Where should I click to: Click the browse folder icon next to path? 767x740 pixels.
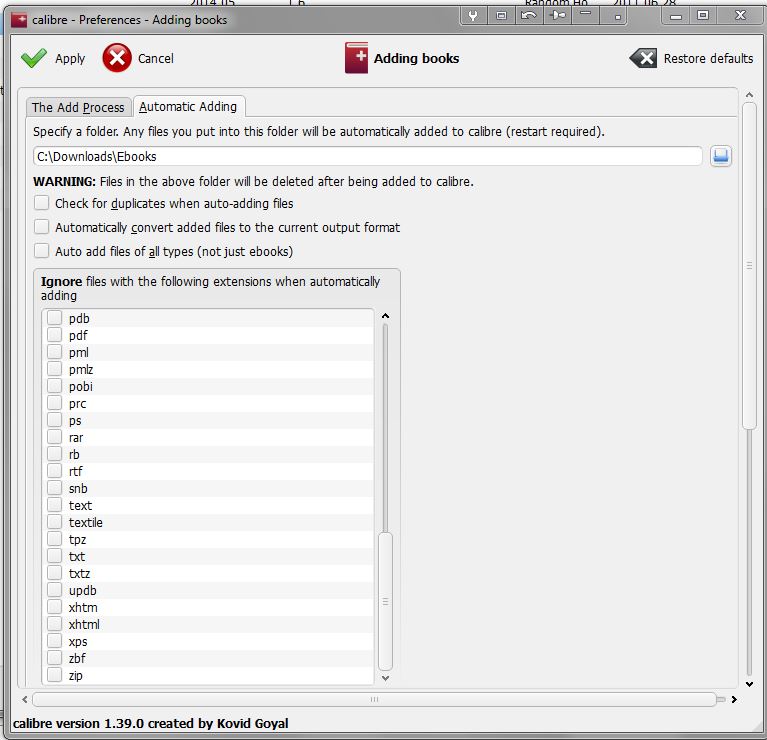pyautogui.click(x=721, y=156)
